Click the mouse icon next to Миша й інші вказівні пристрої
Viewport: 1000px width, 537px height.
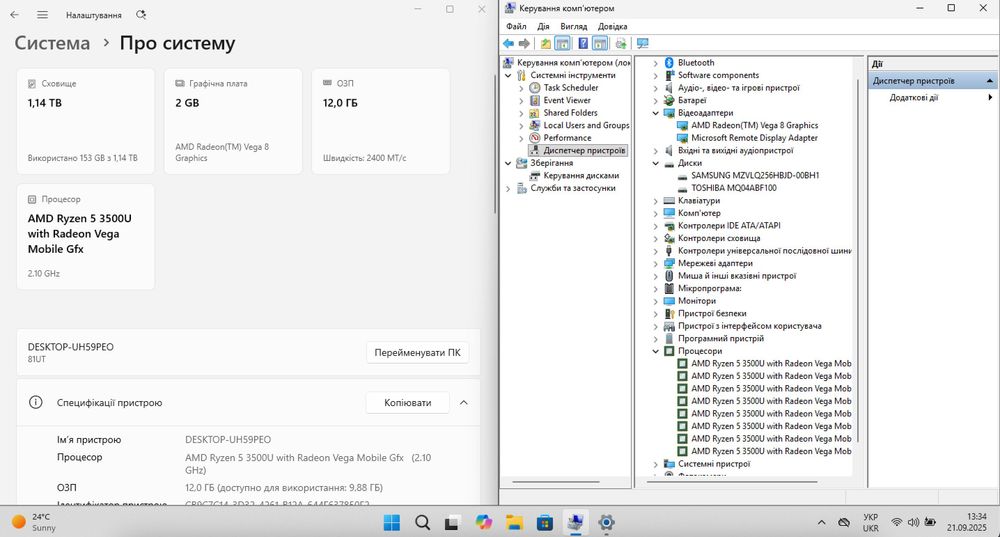point(669,276)
